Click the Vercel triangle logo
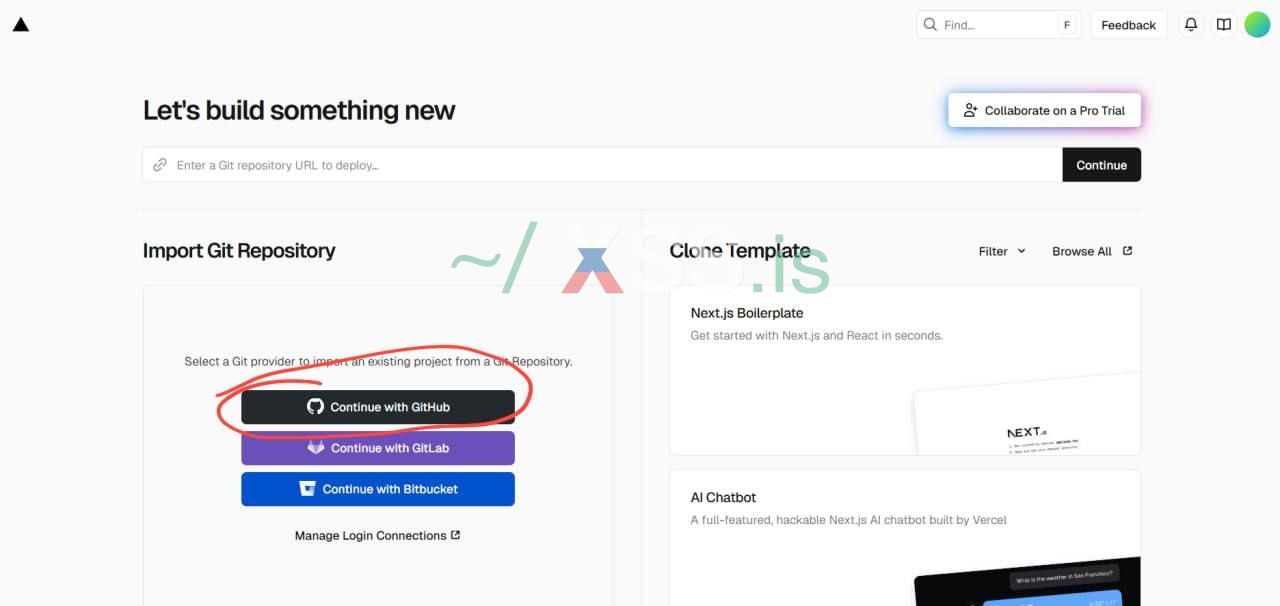The height and width of the screenshot is (606, 1280). coord(21,24)
